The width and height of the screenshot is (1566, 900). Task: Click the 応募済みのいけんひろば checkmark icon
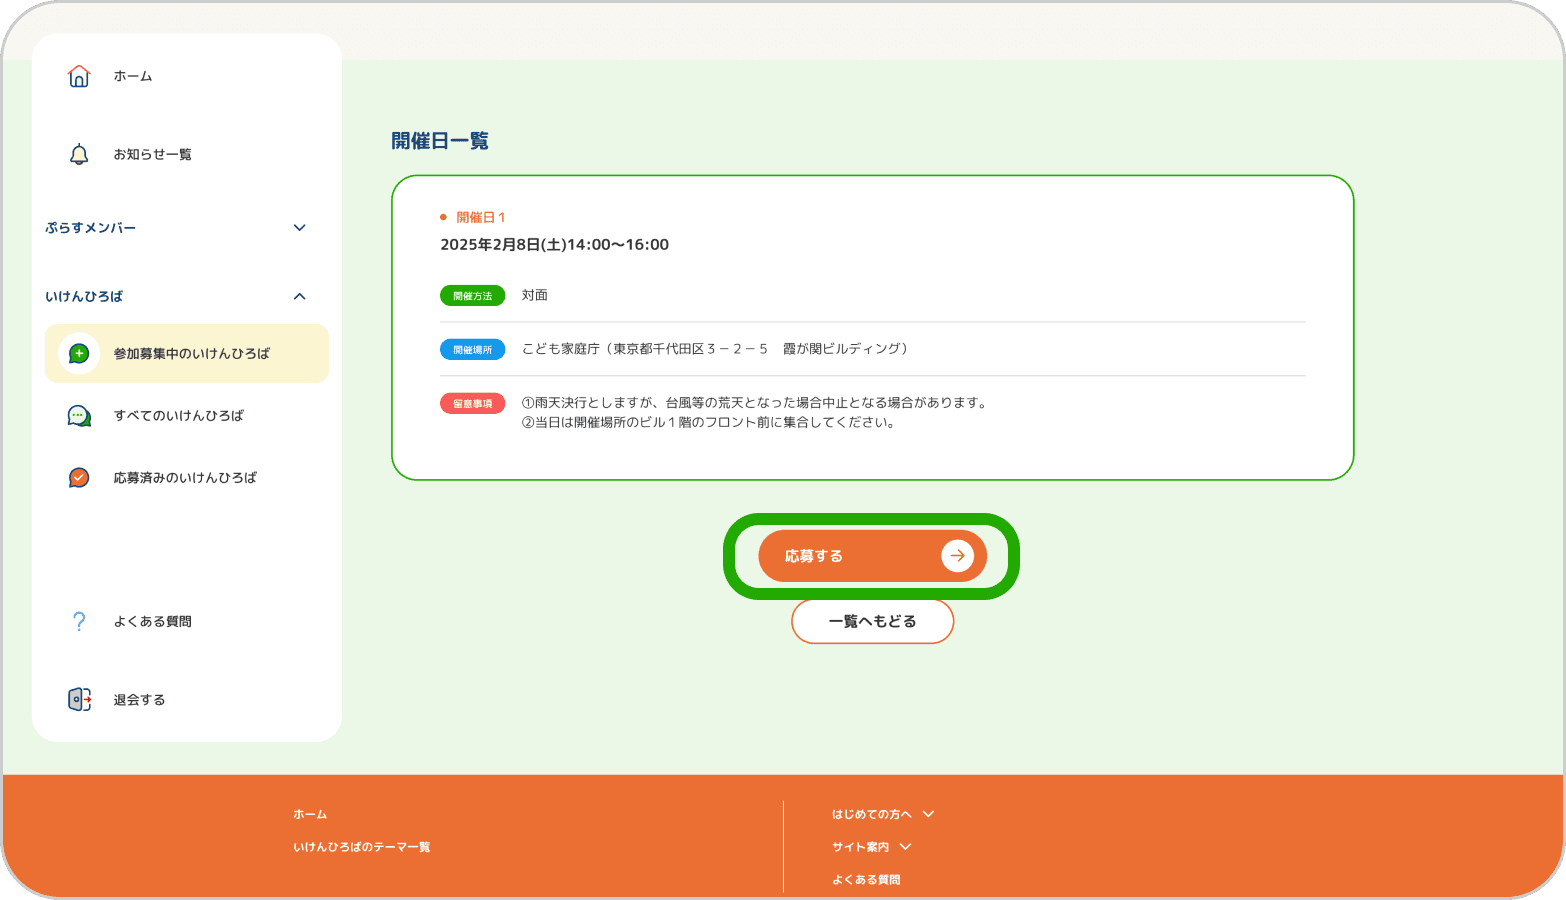(79, 477)
